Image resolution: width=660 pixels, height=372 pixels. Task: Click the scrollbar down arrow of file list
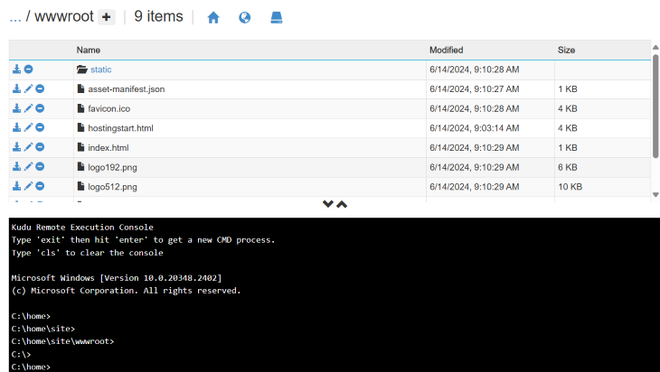click(655, 194)
